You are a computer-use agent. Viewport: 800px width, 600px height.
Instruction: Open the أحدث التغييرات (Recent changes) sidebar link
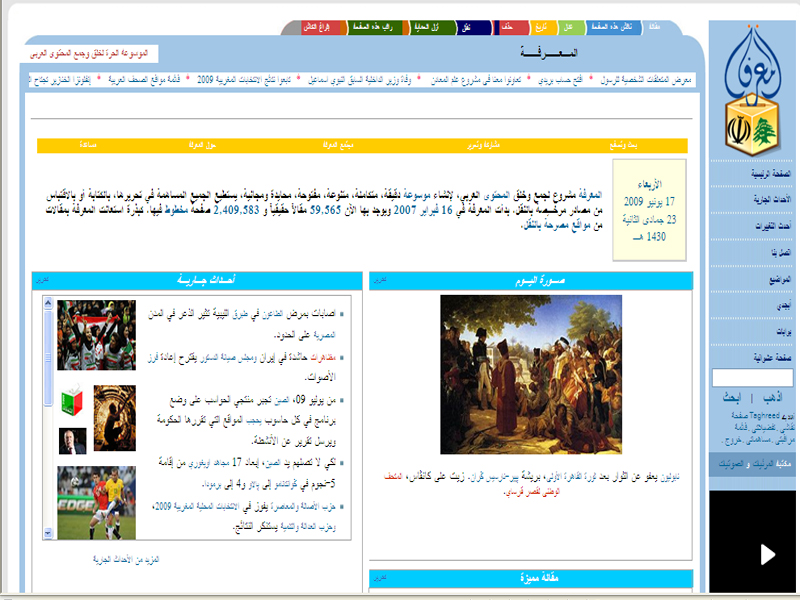click(x=773, y=226)
